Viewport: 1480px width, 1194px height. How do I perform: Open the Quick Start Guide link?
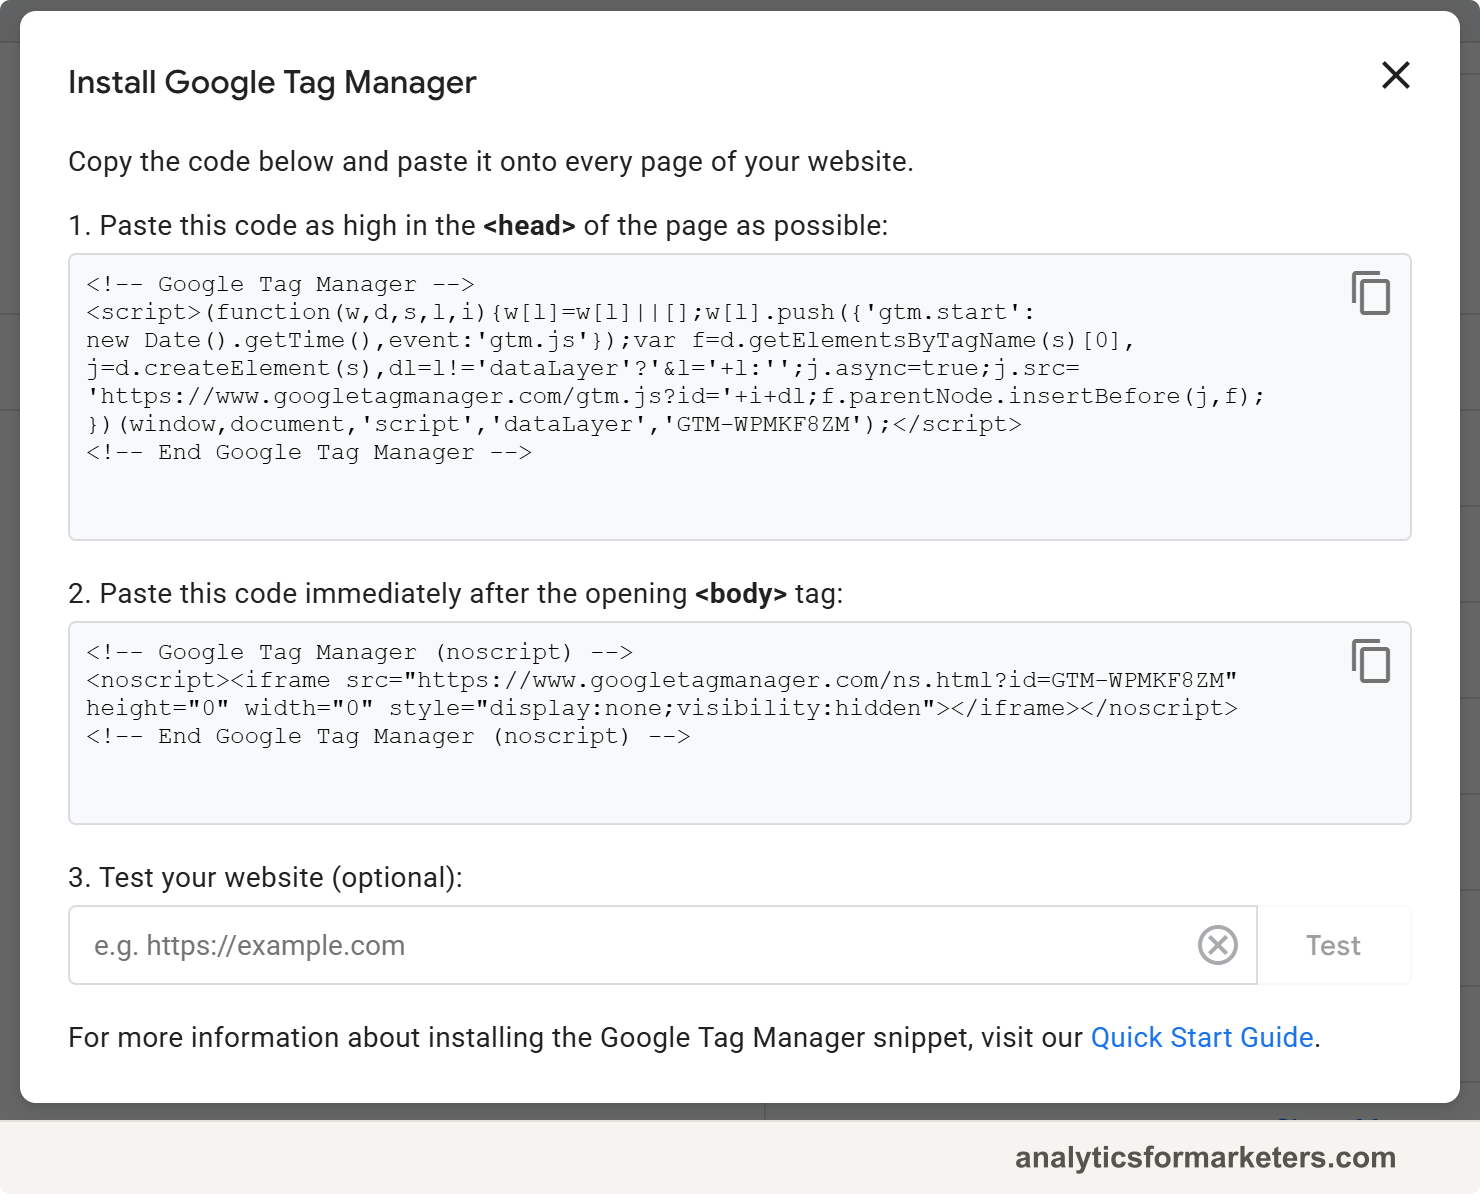click(x=1201, y=1037)
